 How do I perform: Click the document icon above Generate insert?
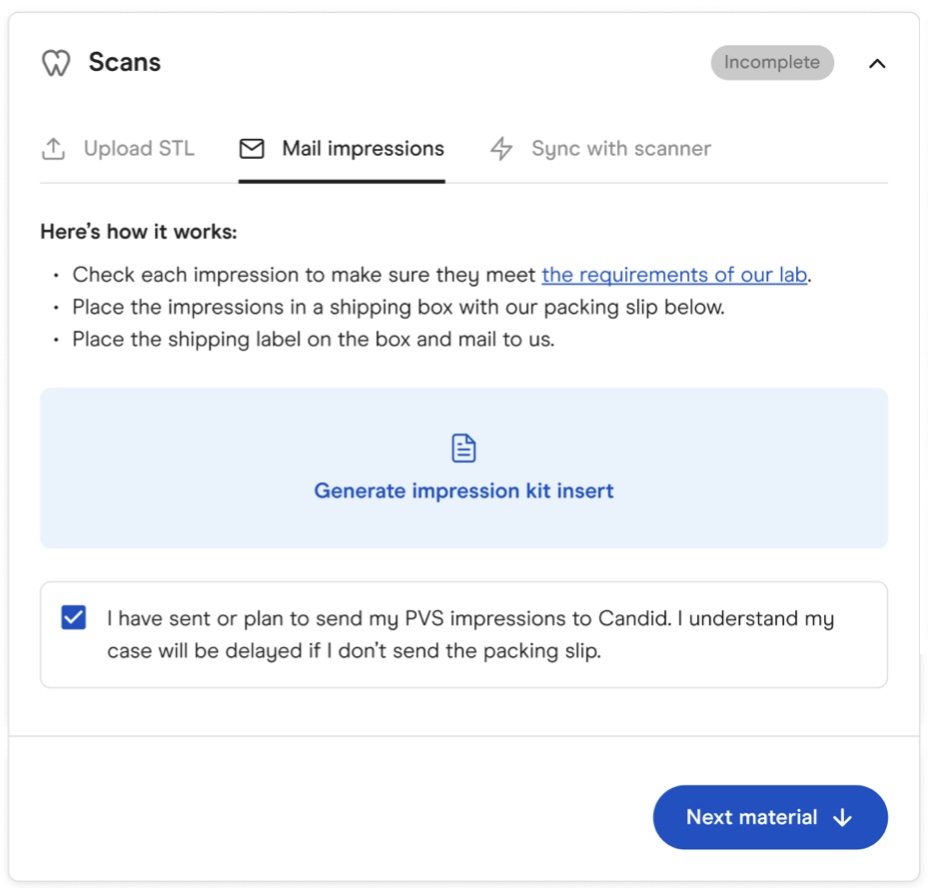coord(464,448)
